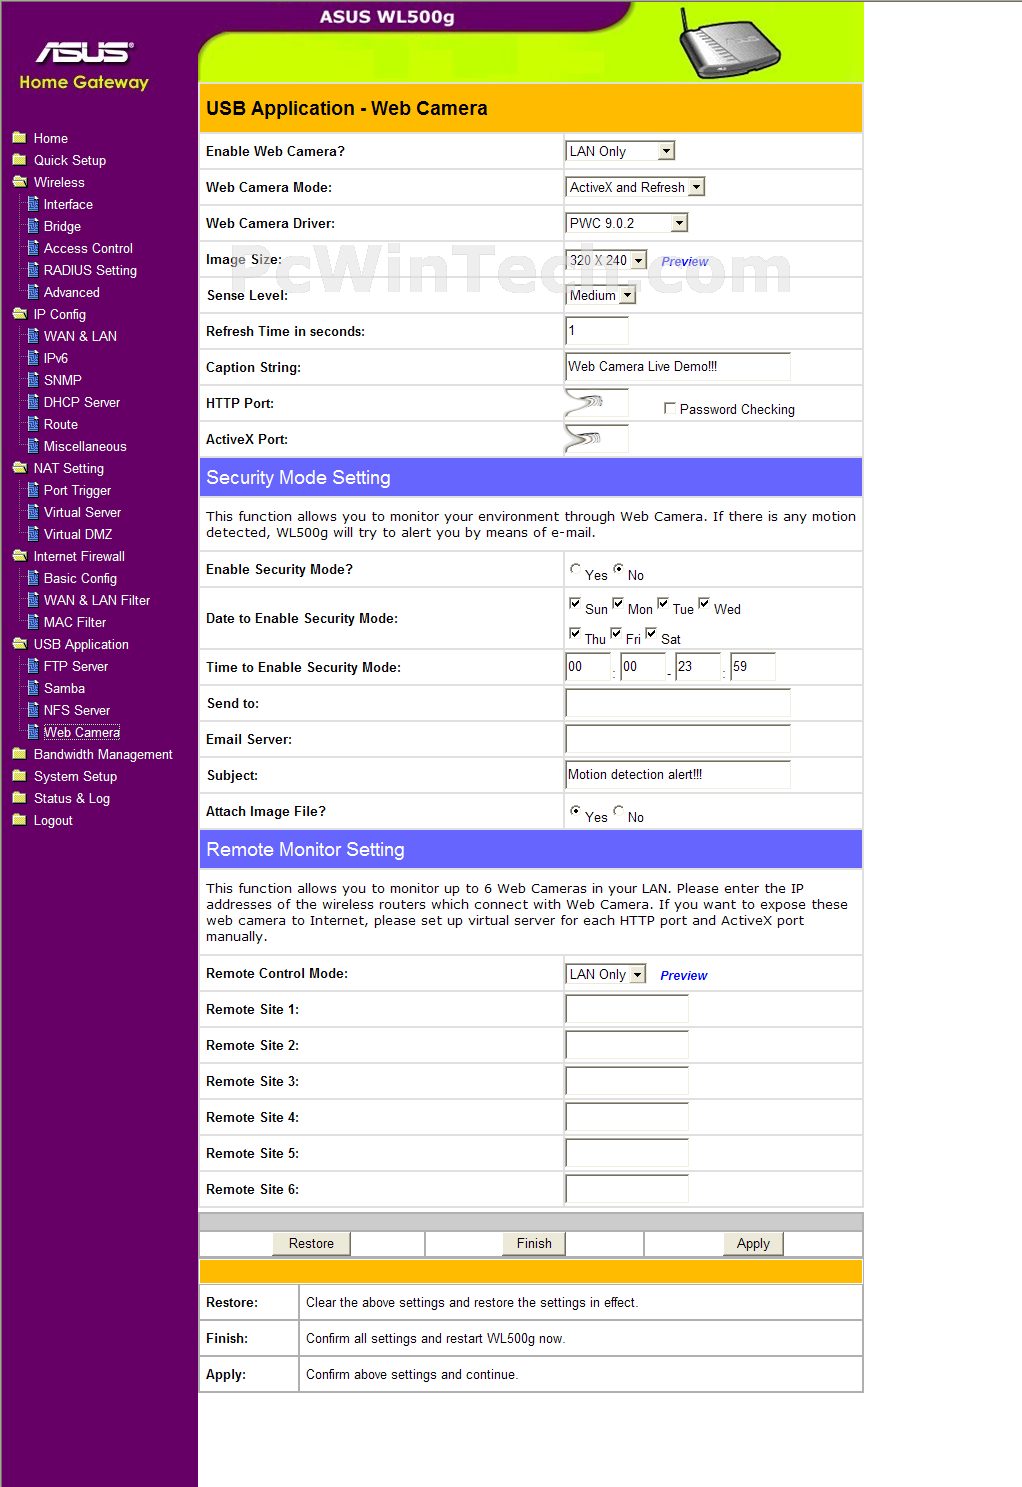This screenshot has height=1487, width=1022.
Task: Click the Remote Site 6 field
Action: tap(627, 1188)
